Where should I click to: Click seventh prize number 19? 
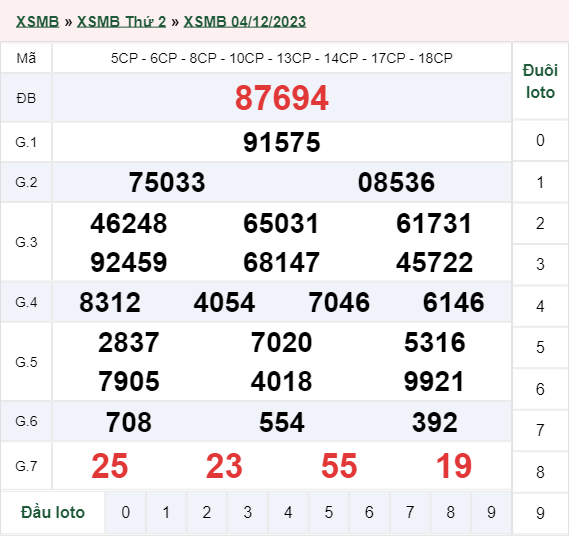pos(454,466)
